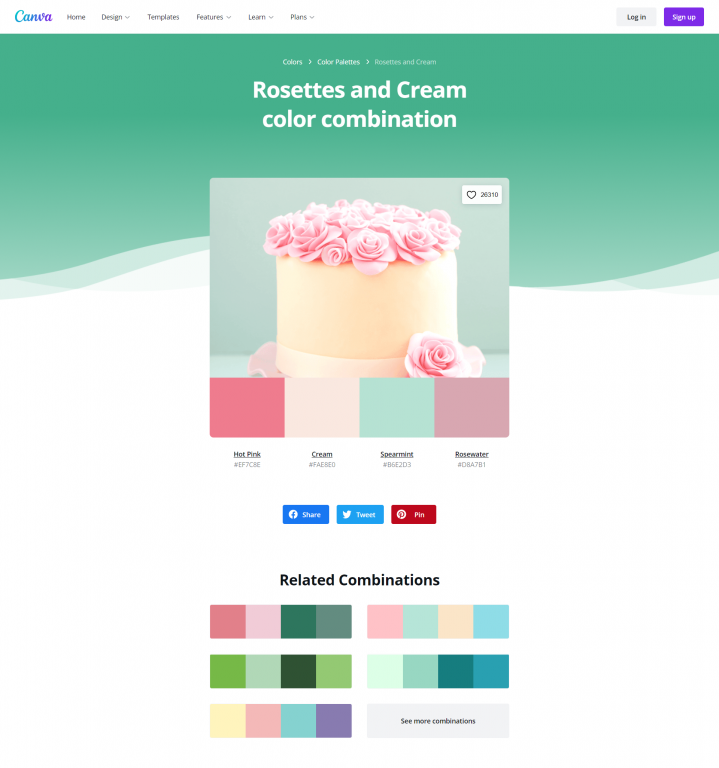
Task: Go to Home in navigation
Action: pyautogui.click(x=76, y=17)
